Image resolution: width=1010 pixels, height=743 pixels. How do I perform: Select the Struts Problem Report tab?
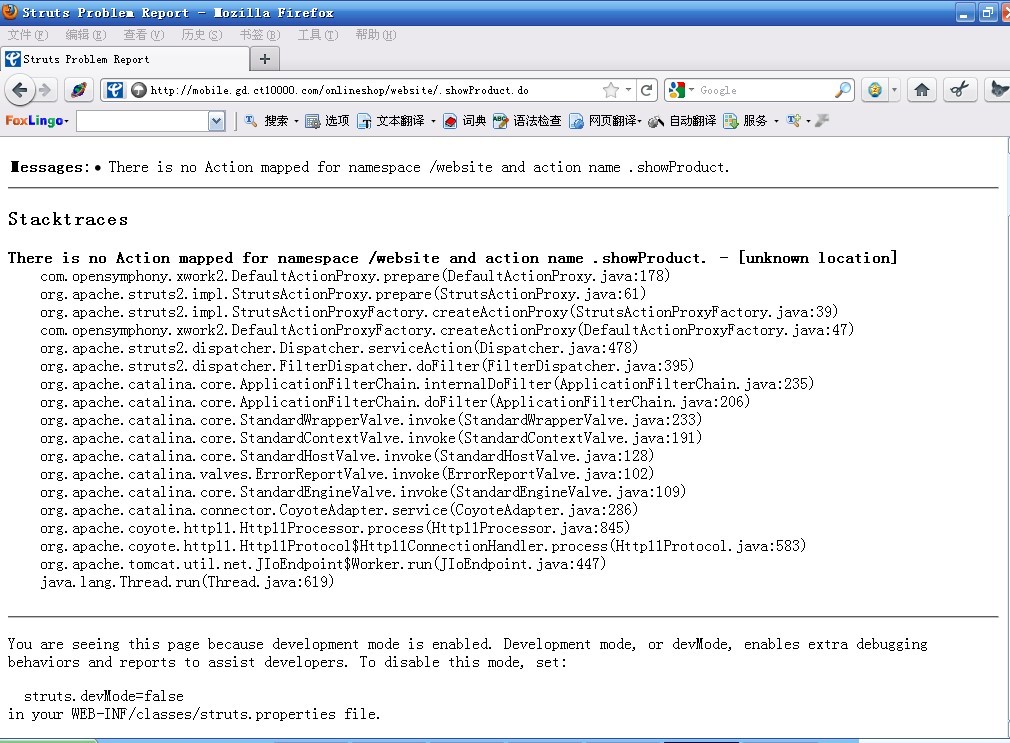click(125, 59)
